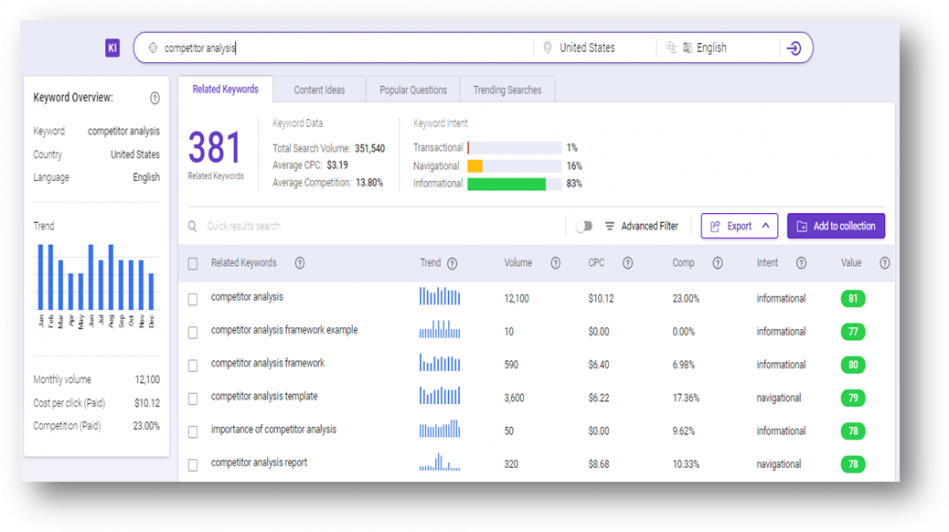Check importance of competitor analysis checkbox

click(x=192, y=432)
